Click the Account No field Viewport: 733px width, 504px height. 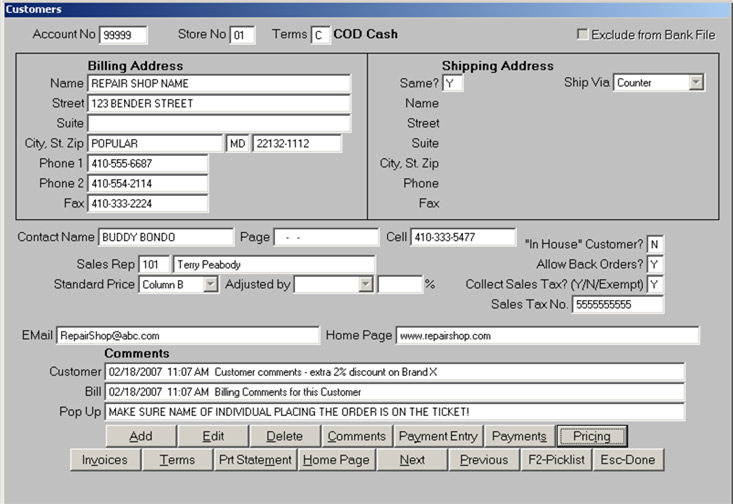[123, 35]
